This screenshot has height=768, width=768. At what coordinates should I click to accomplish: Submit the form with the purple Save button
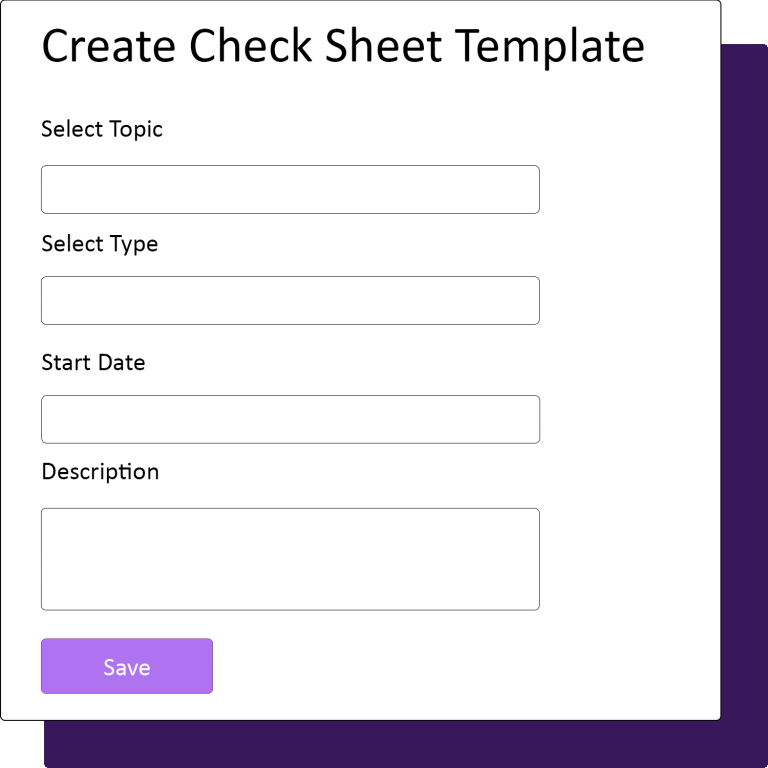click(x=127, y=666)
